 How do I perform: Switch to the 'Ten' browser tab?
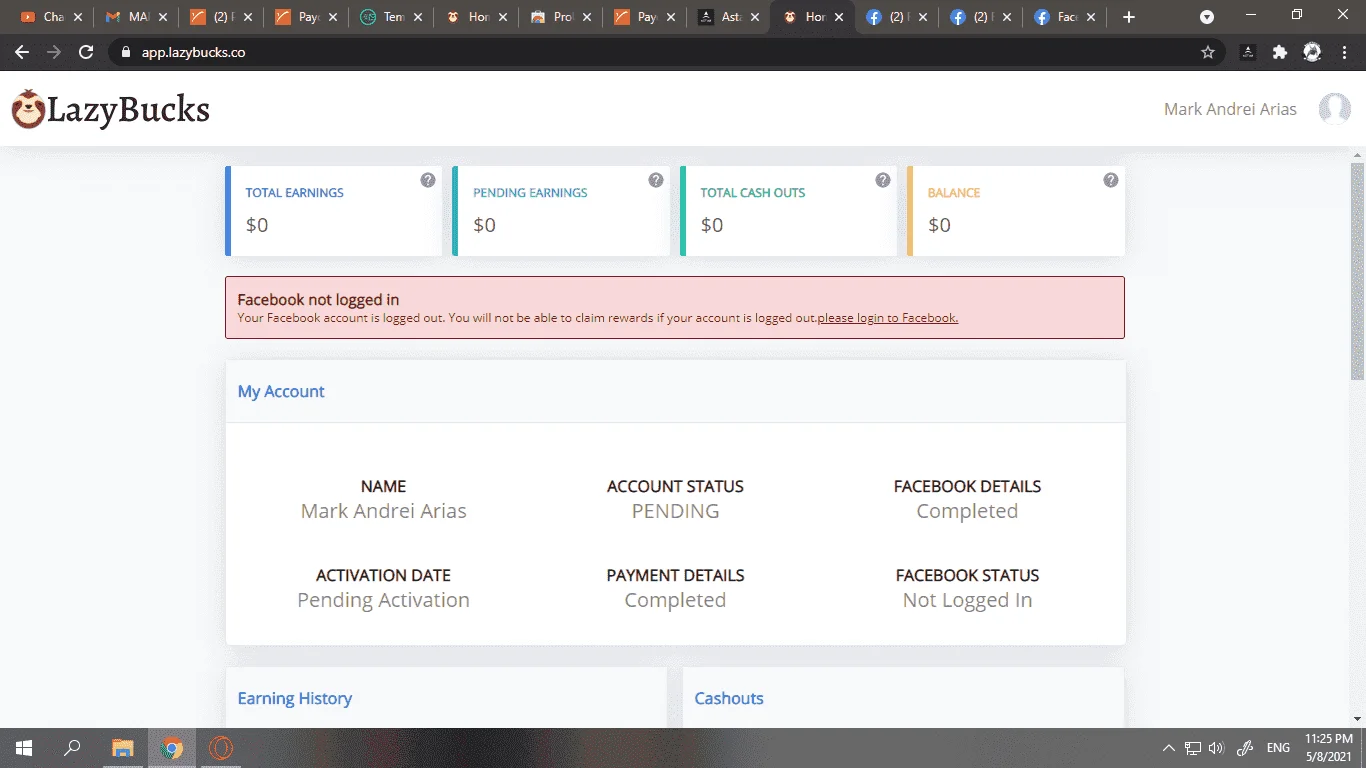pos(391,17)
